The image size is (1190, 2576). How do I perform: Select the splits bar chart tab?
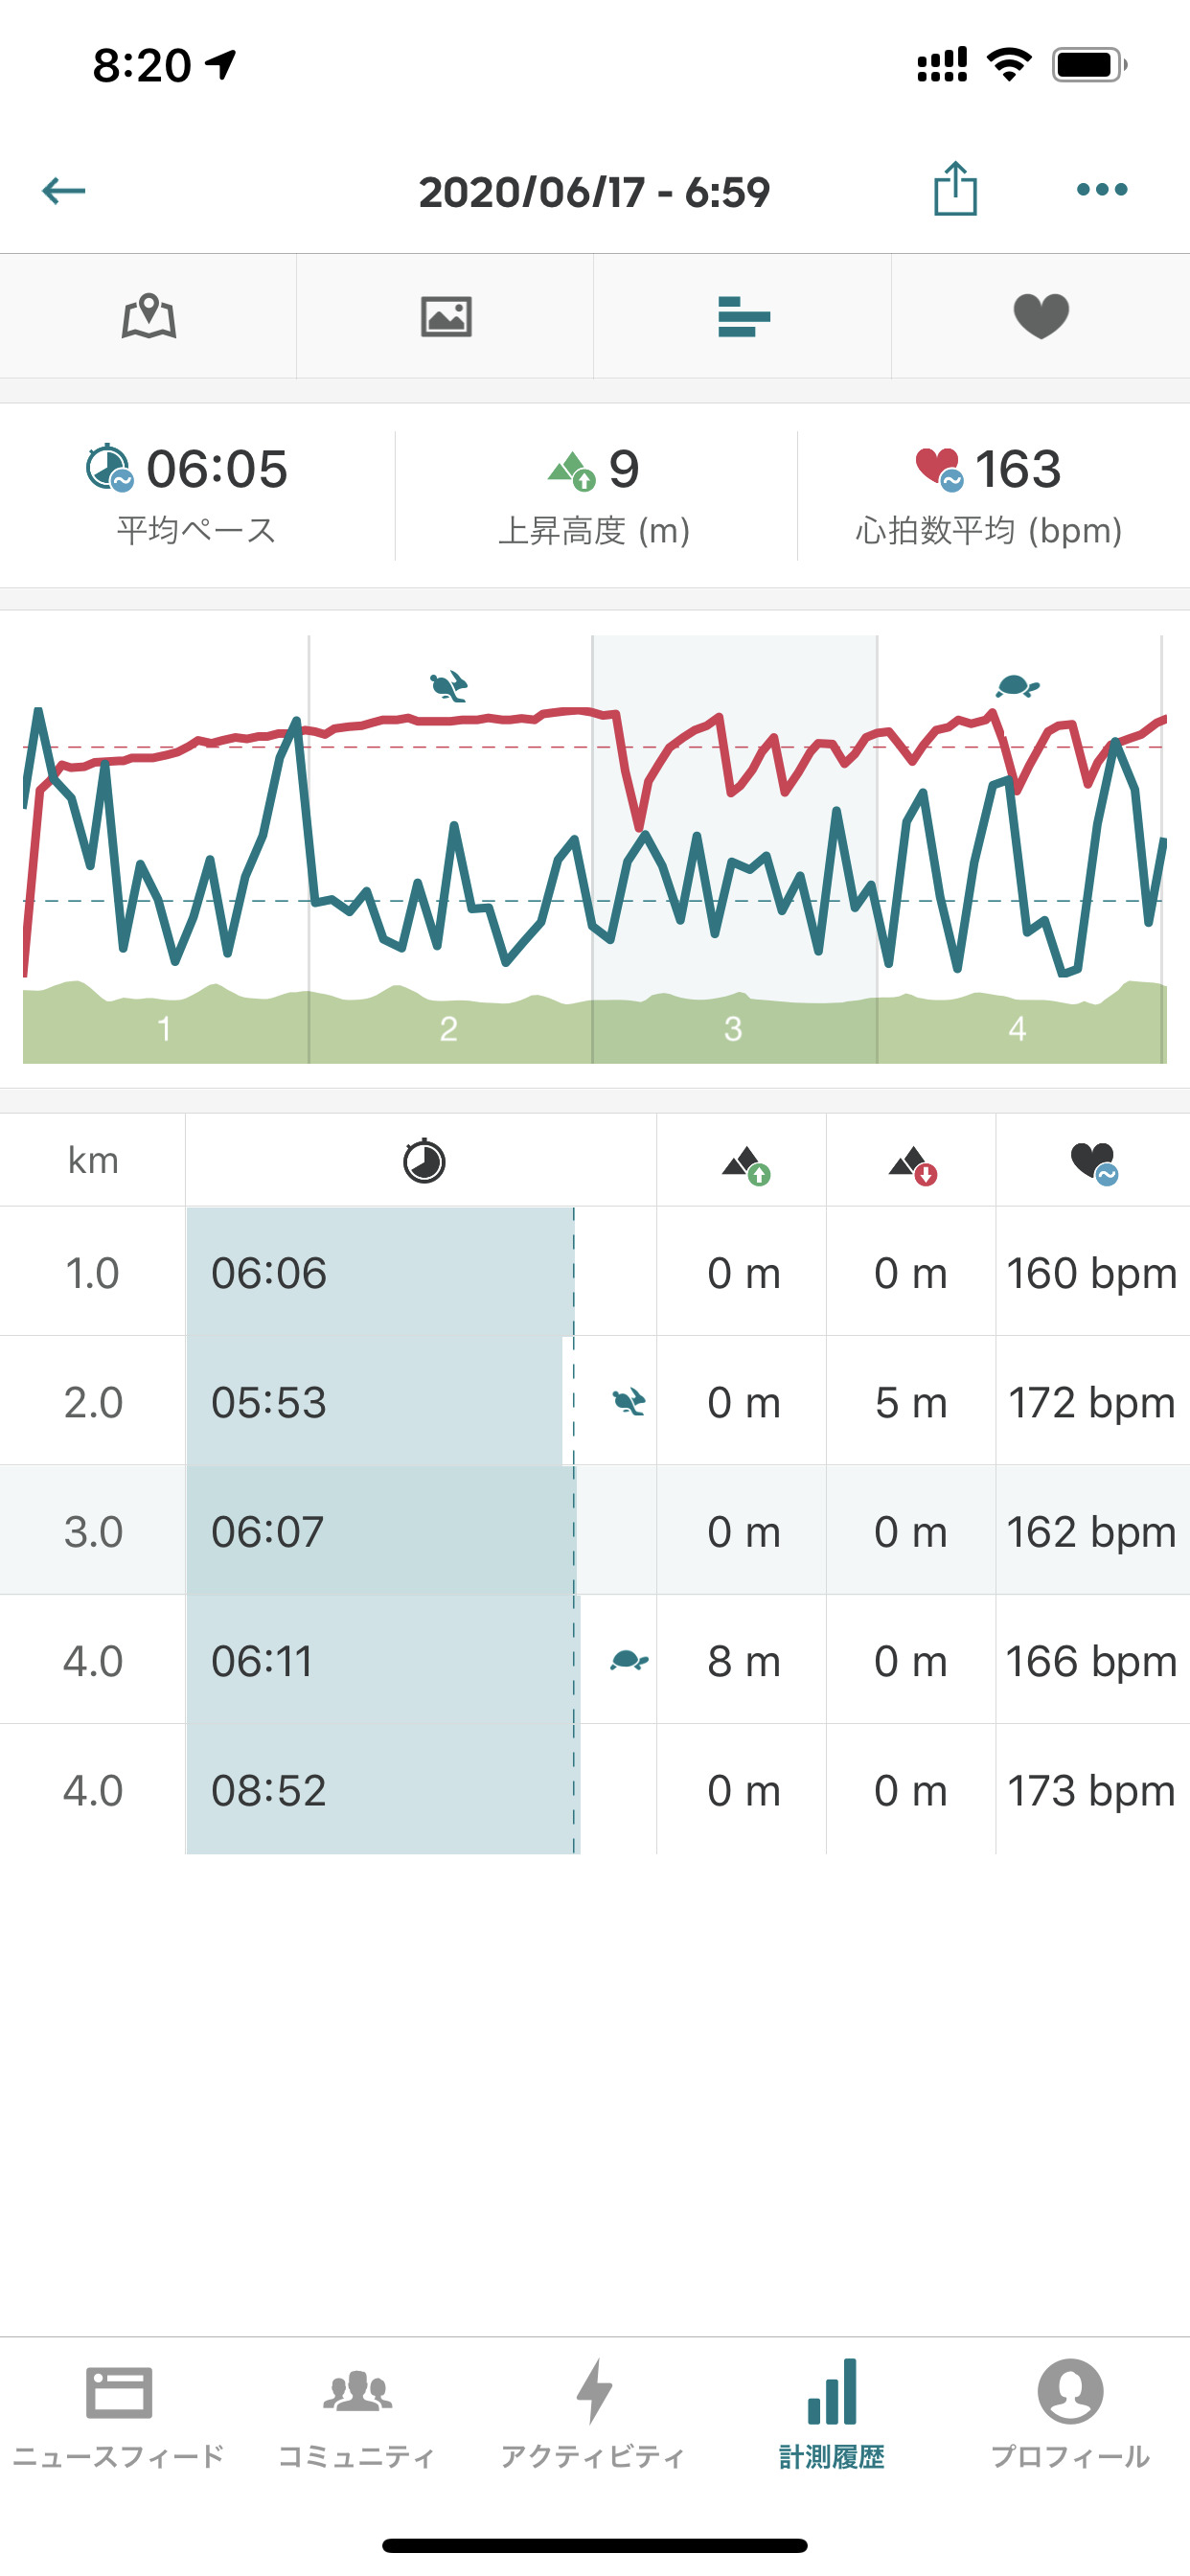point(743,317)
